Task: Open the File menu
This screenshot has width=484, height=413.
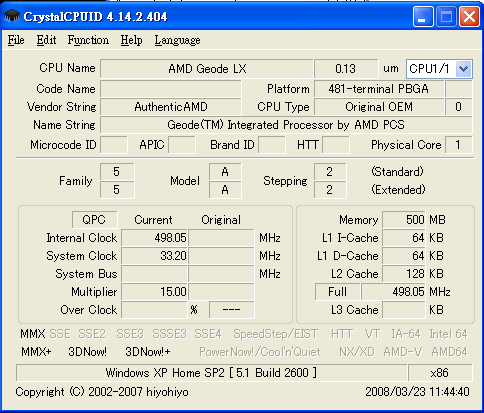Action: click(x=16, y=40)
